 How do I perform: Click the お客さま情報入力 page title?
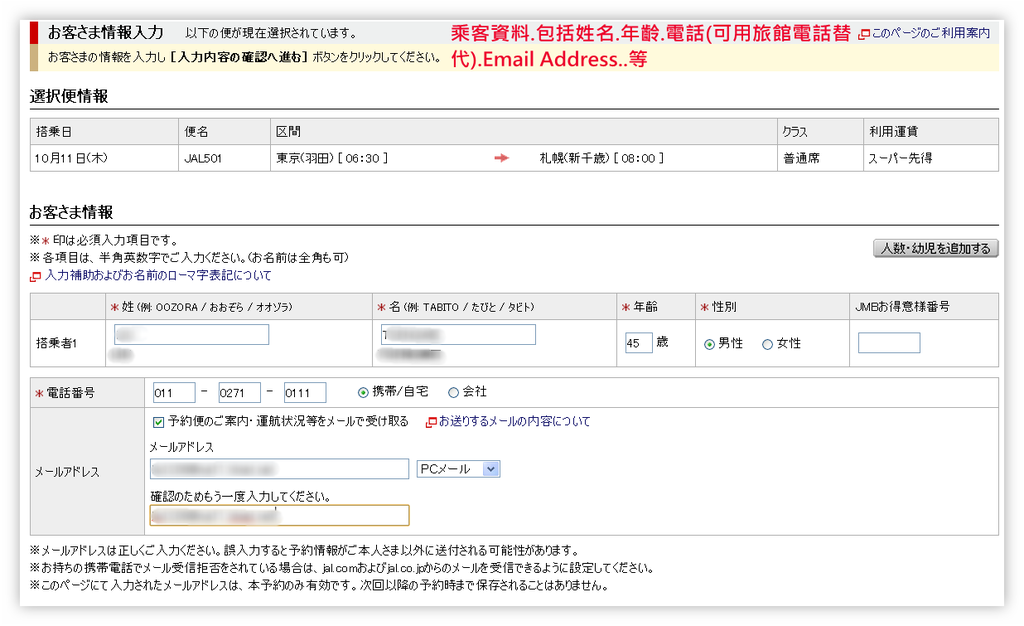[x=105, y=33]
